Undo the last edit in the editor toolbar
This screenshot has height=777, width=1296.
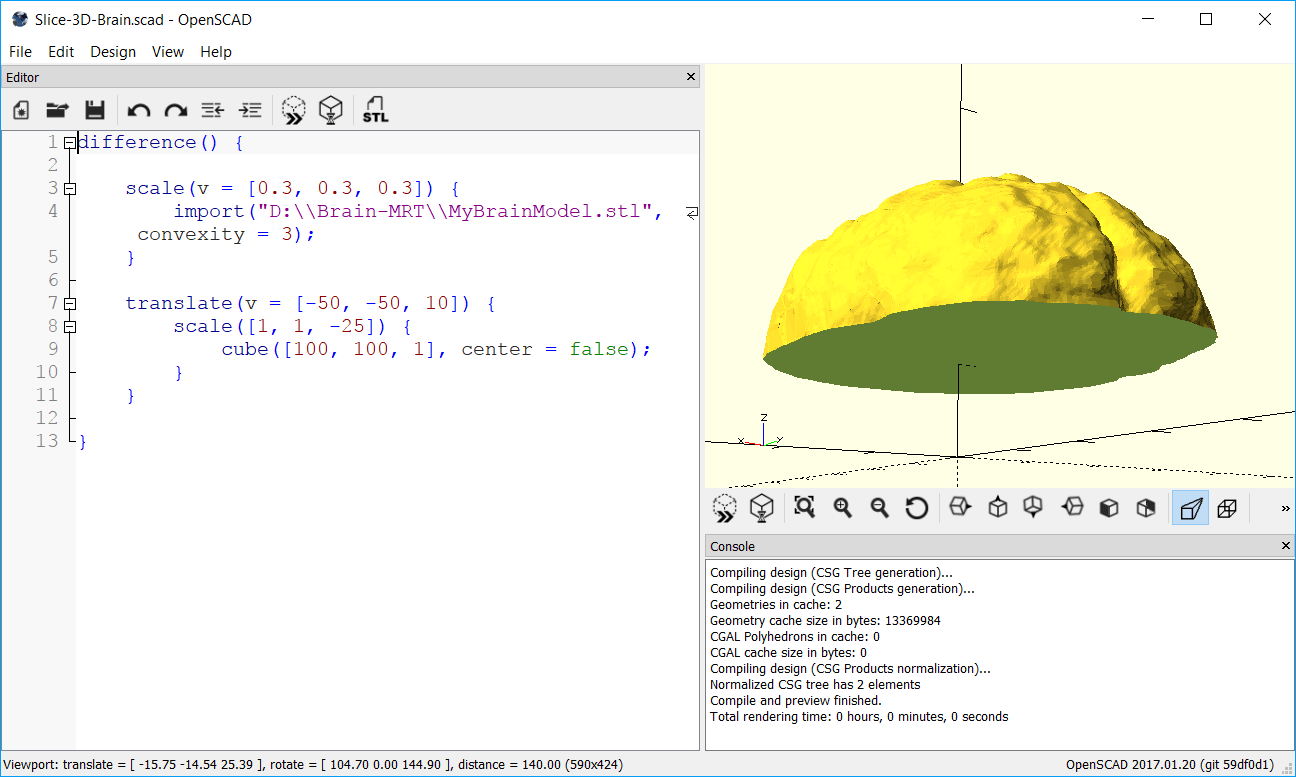pyautogui.click(x=139, y=111)
